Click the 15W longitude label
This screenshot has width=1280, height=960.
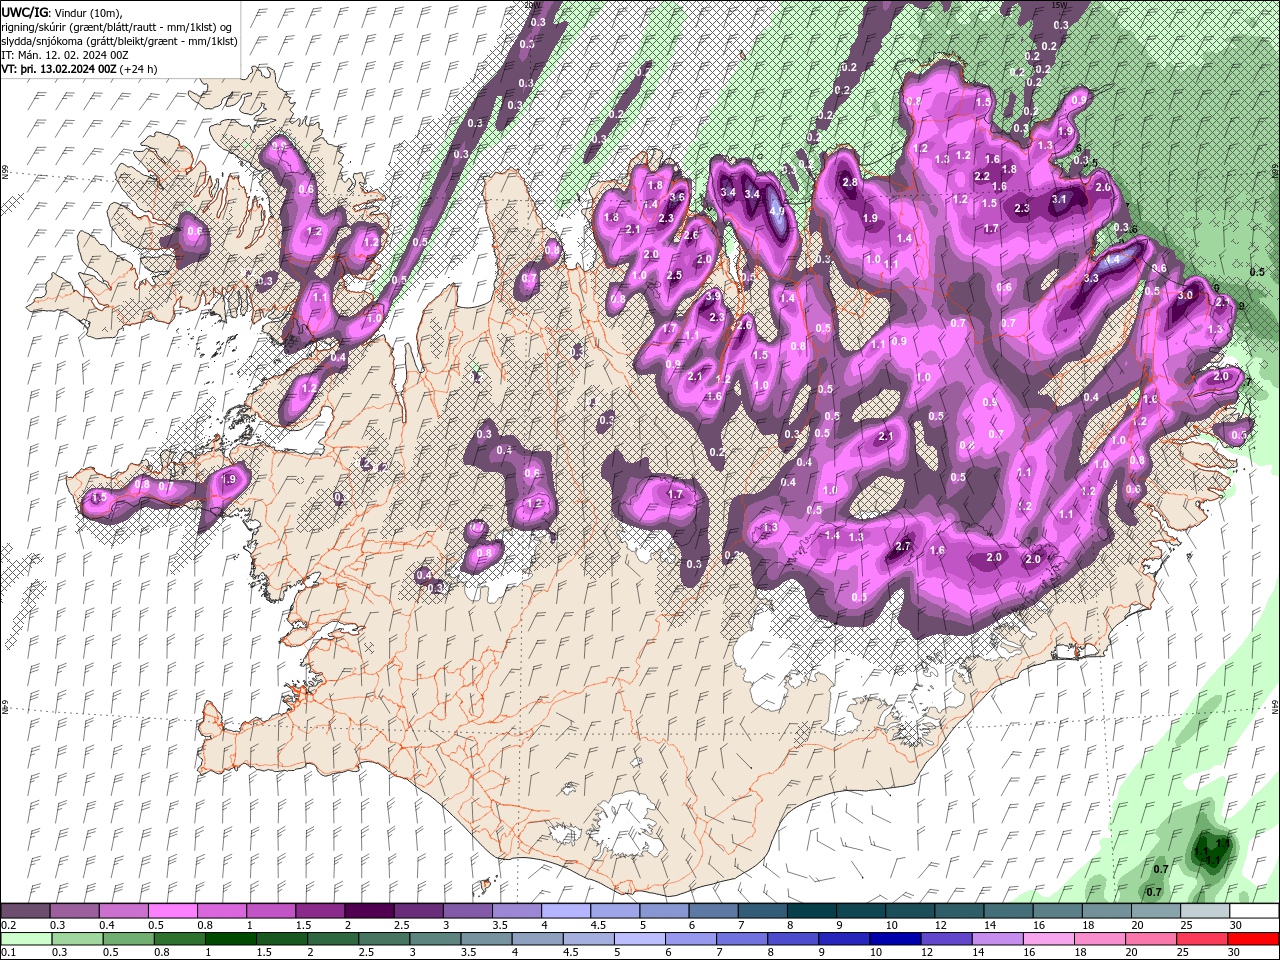(1059, 5)
